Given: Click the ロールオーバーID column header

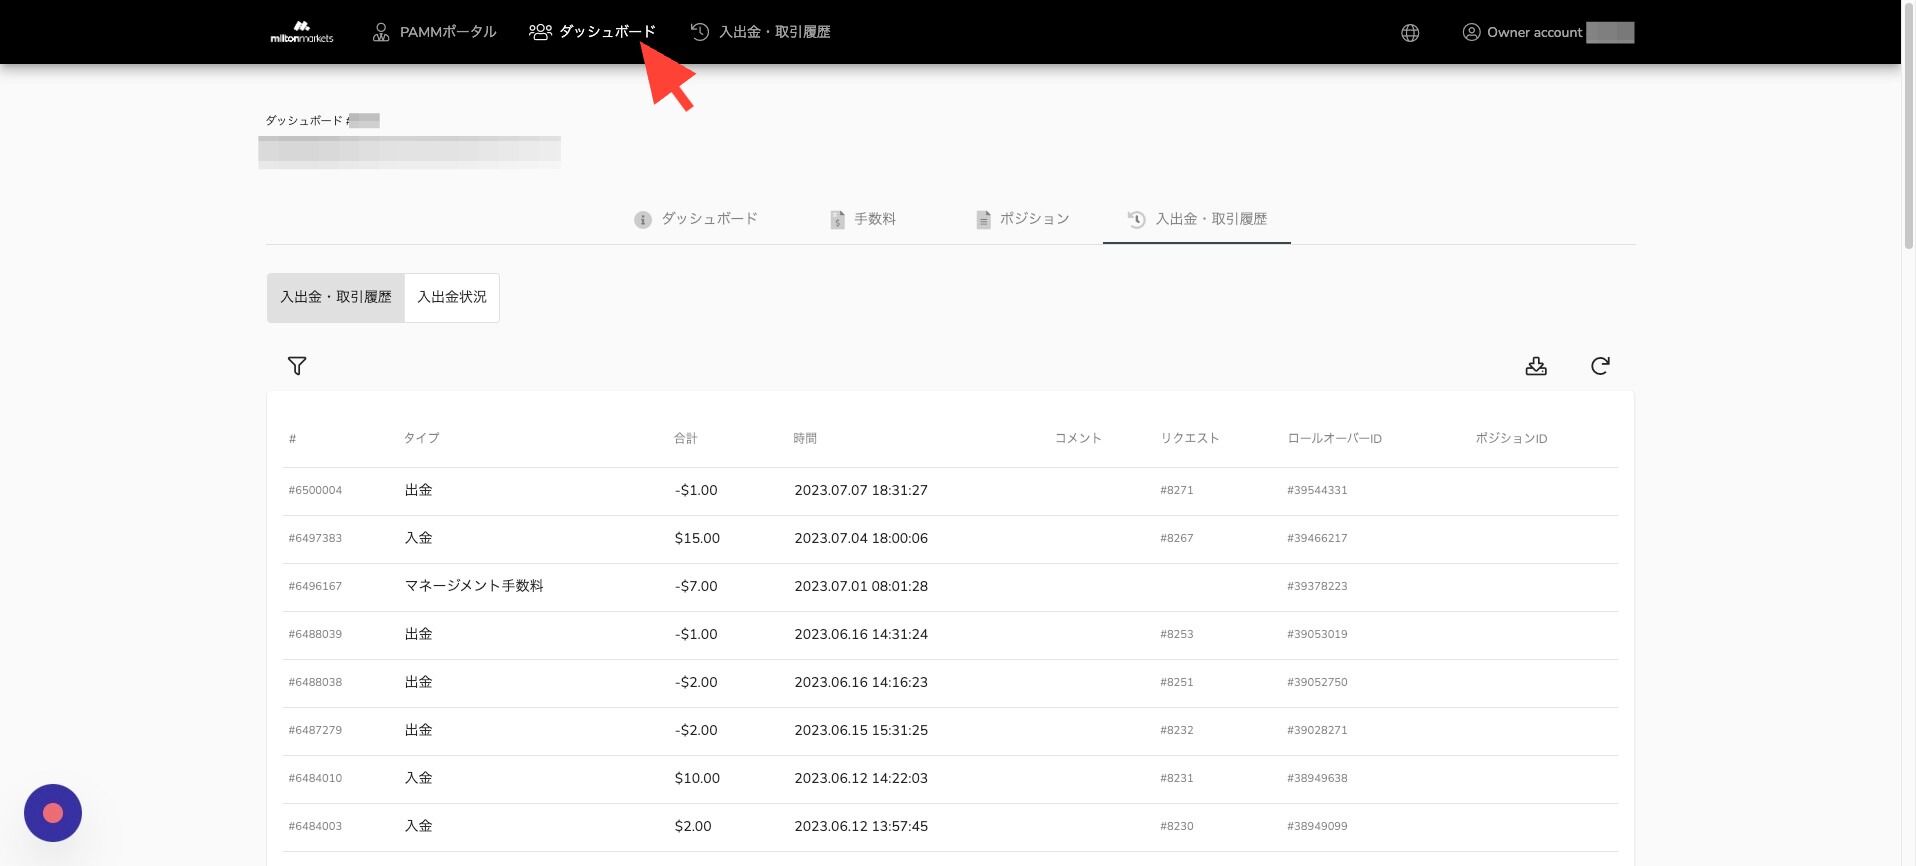Looking at the screenshot, I should coord(1334,438).
